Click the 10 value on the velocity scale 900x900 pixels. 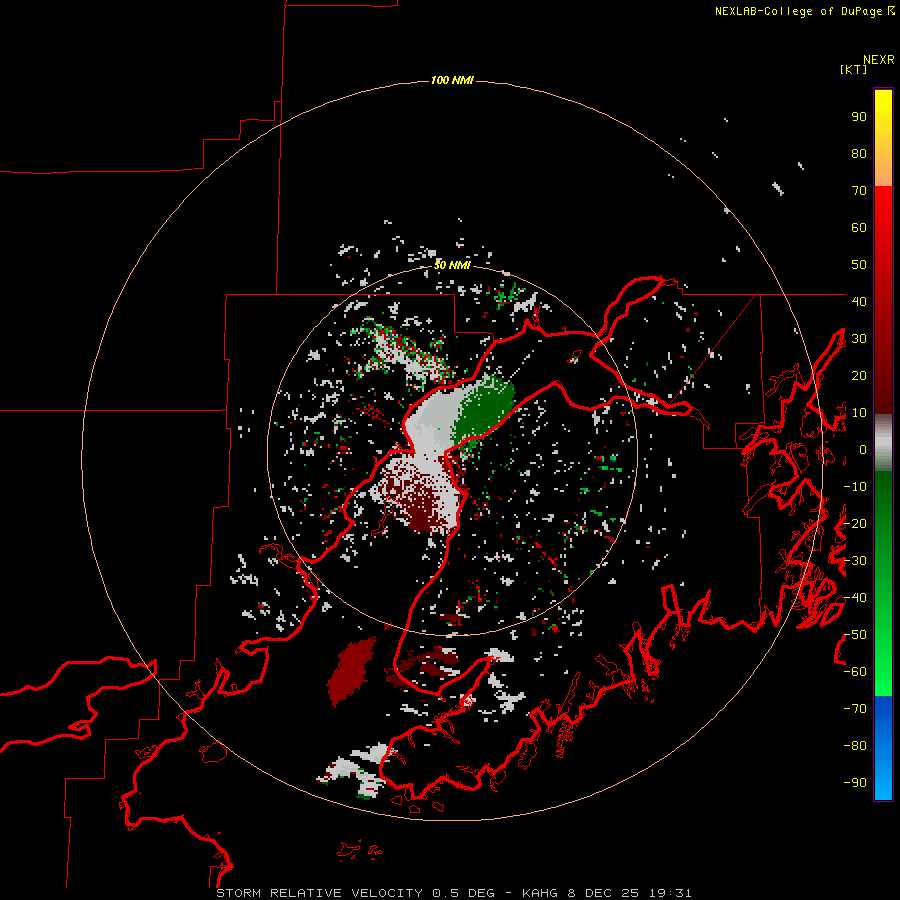click(x=859, y=413)
